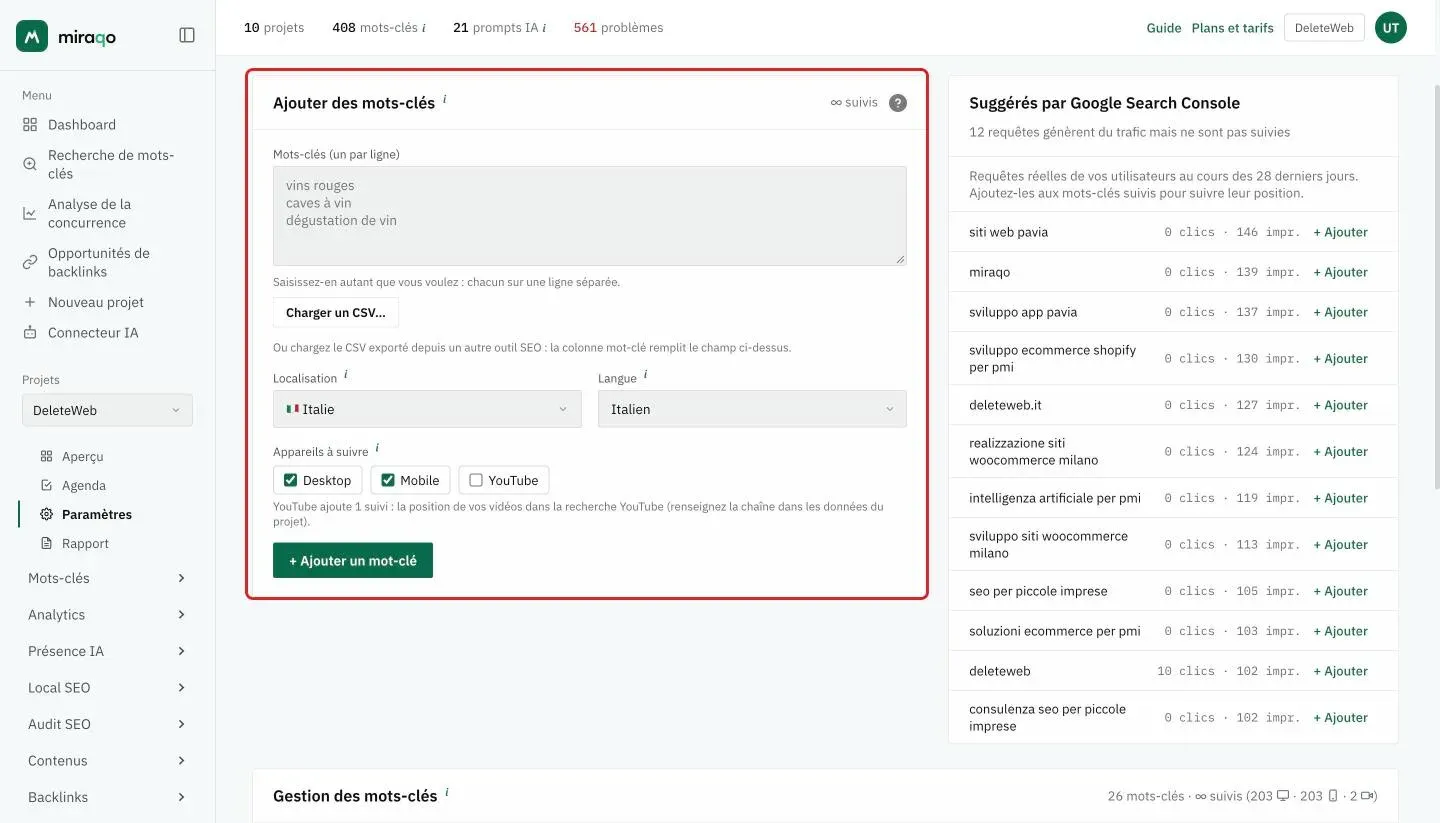Viewport: 1440px width, 823px height.
Task: Click the Recherche de mots-clés search icon
Action: click(x=30, y=164)
